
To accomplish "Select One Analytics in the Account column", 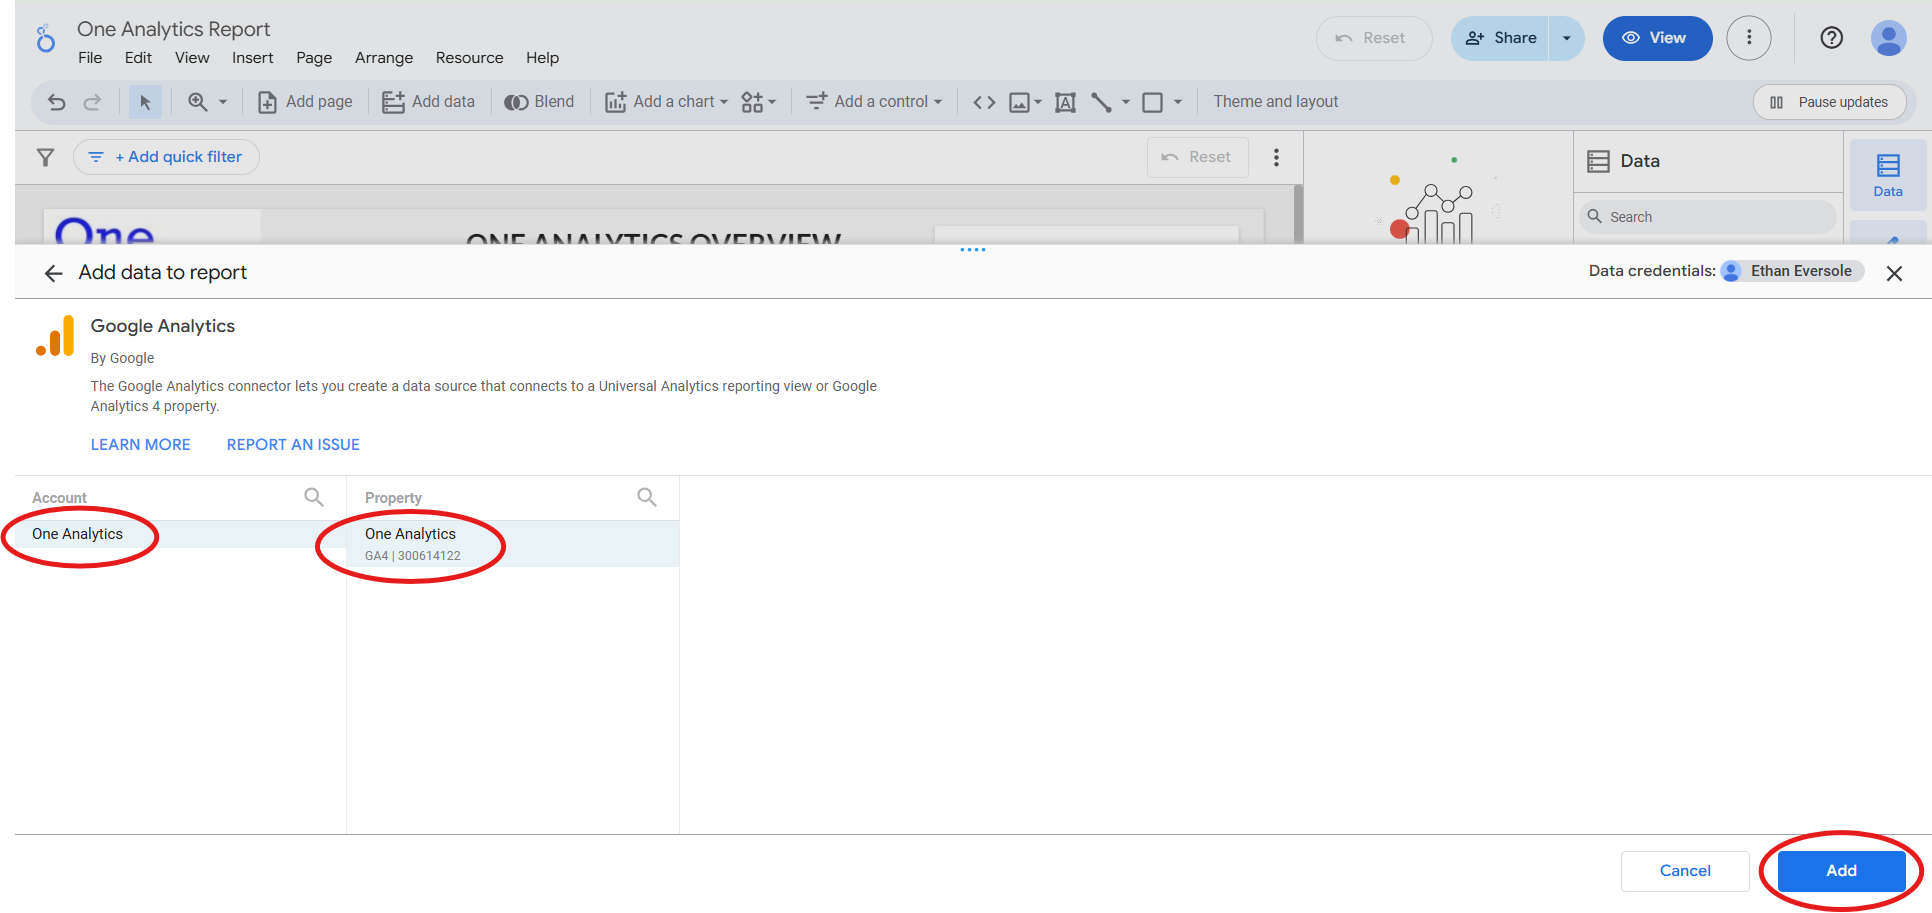I will click(x=180, y=534).
